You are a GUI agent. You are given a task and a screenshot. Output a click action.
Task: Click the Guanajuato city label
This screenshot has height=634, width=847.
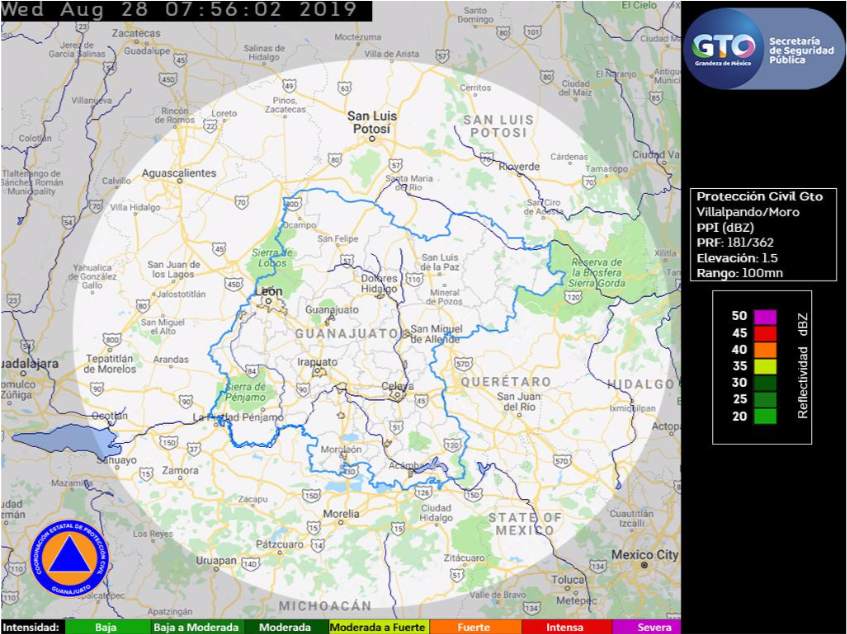tap(332, 309)
